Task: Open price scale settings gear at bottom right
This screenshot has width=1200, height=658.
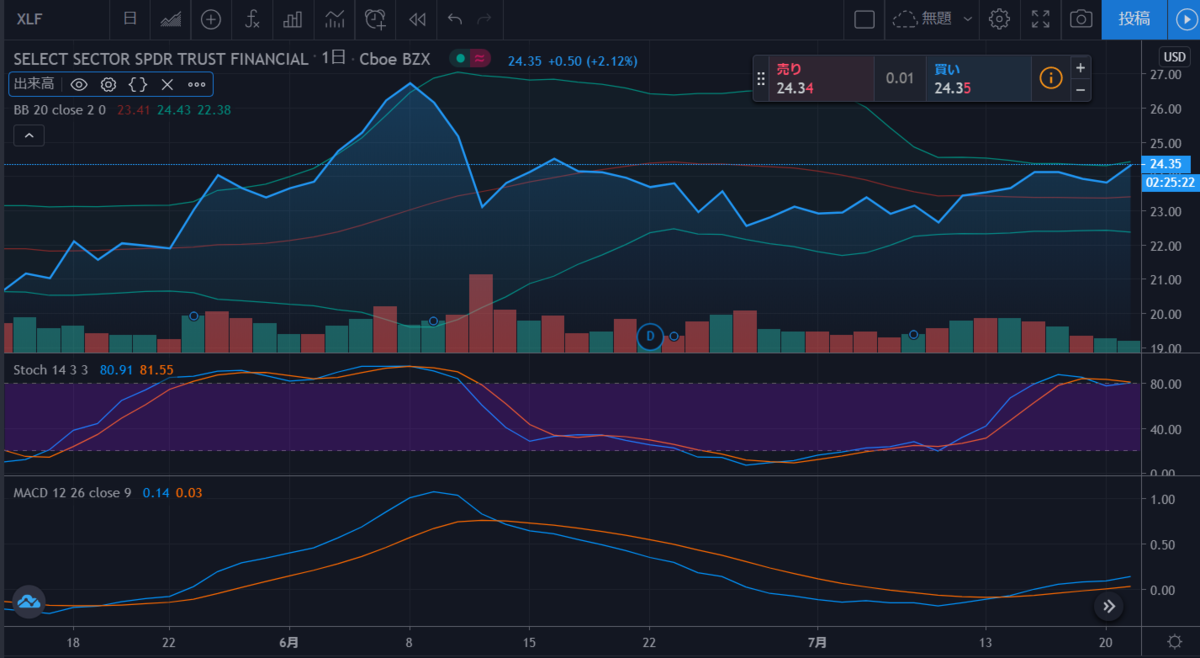Action: coord(1174,641)
